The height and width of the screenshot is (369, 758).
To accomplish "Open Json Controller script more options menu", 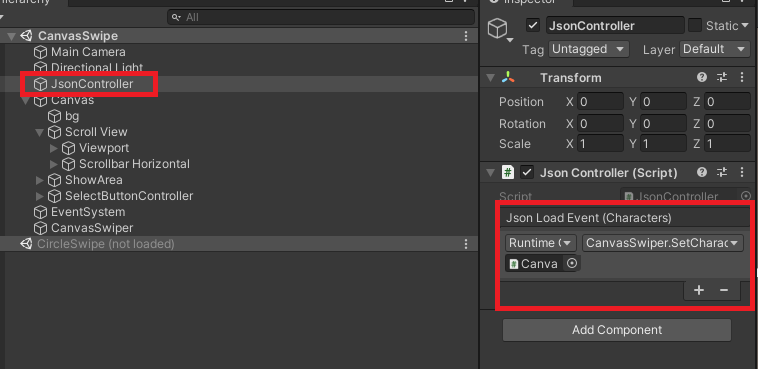I will [742, 172].
